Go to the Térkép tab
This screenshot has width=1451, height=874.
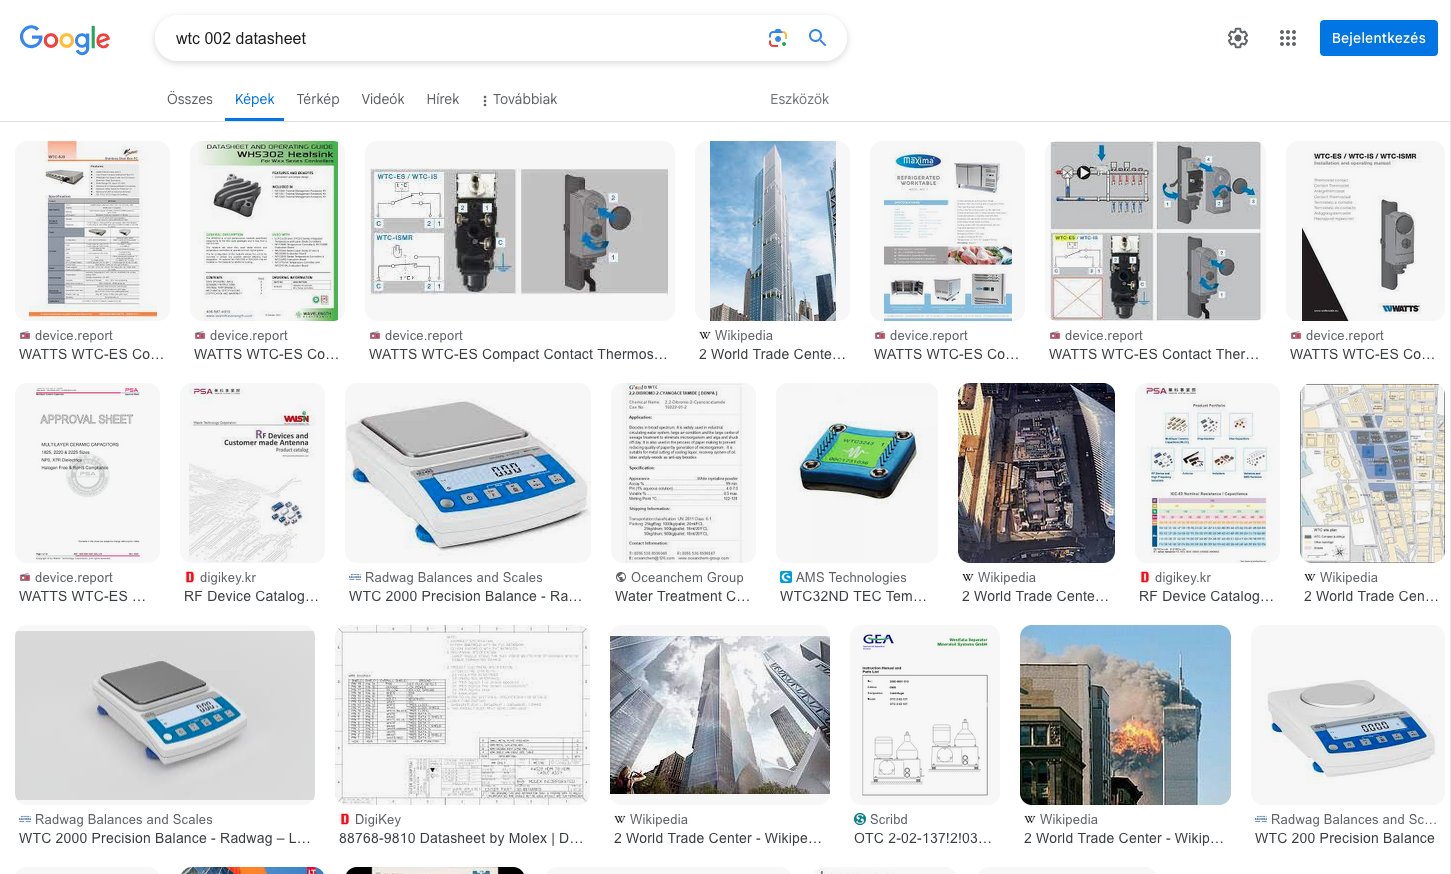(318, 99)
